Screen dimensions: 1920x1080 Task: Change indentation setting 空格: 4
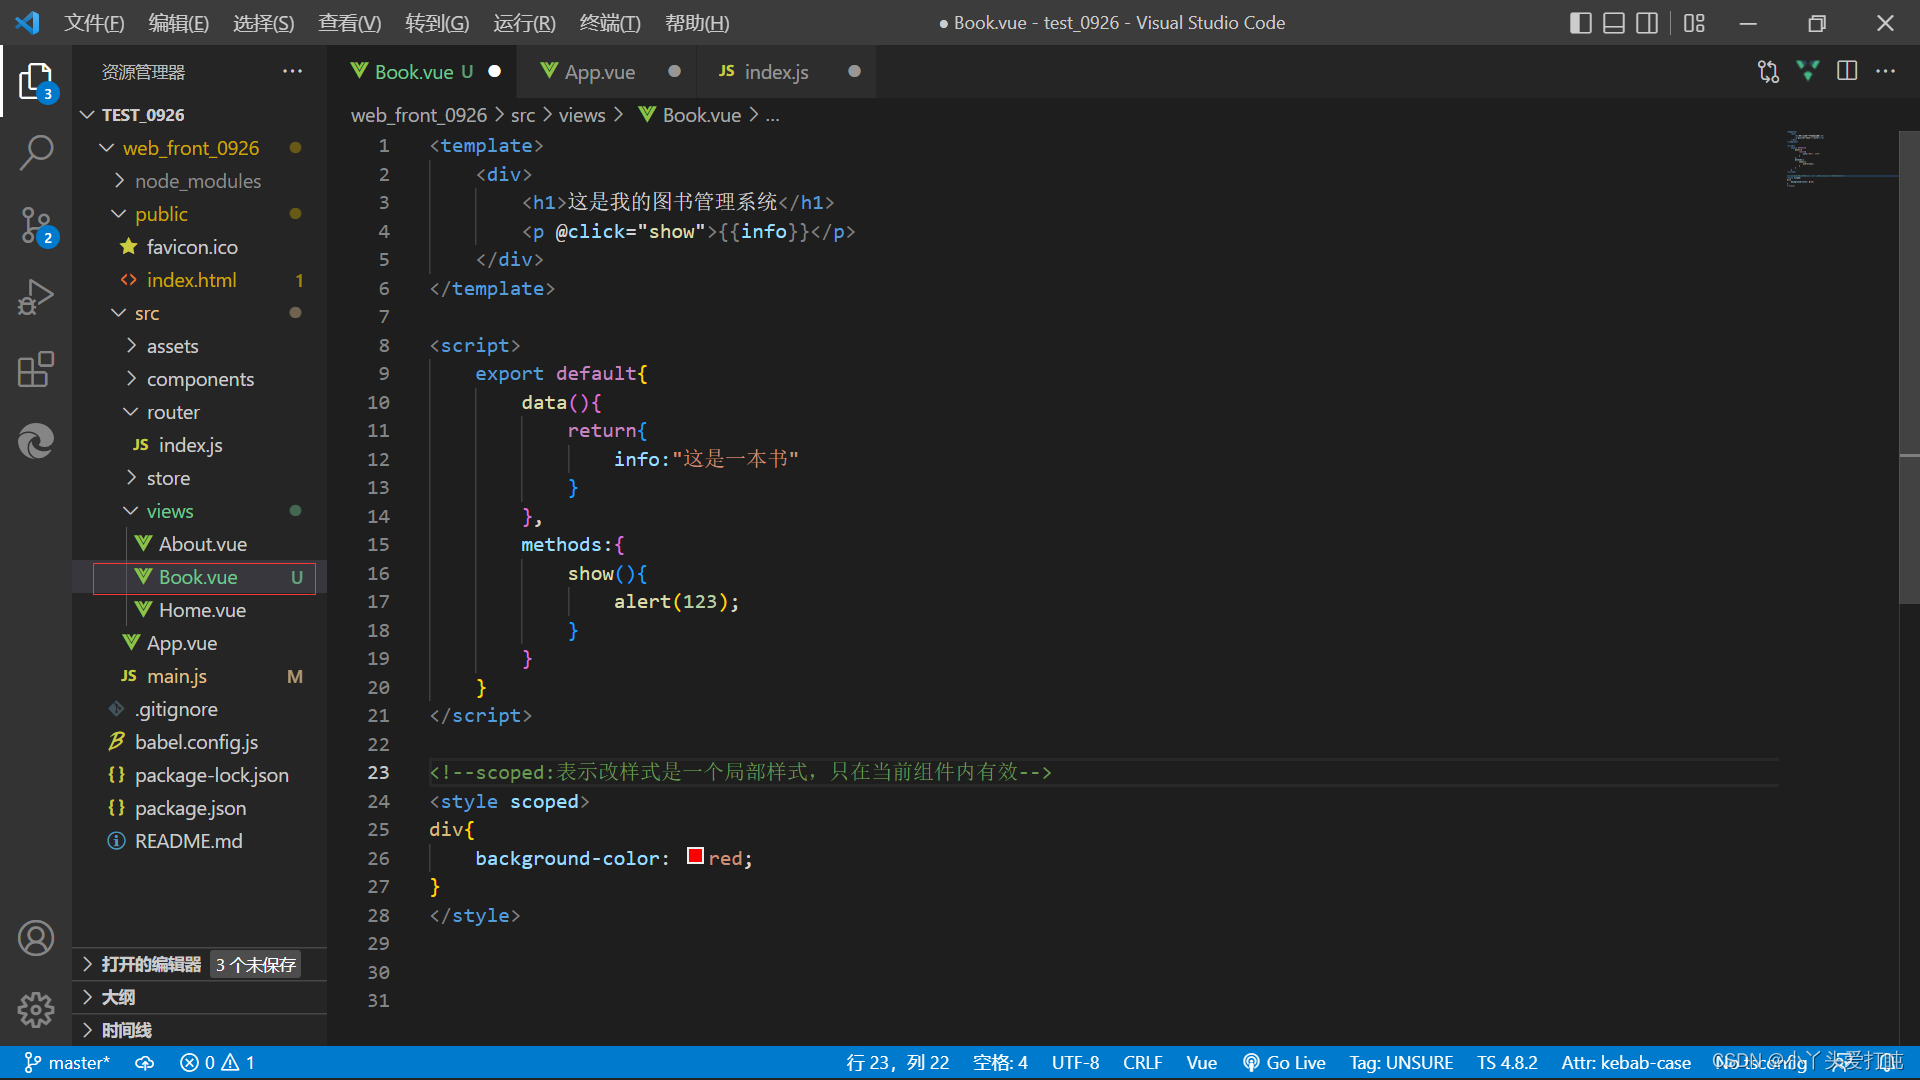1000,1063
